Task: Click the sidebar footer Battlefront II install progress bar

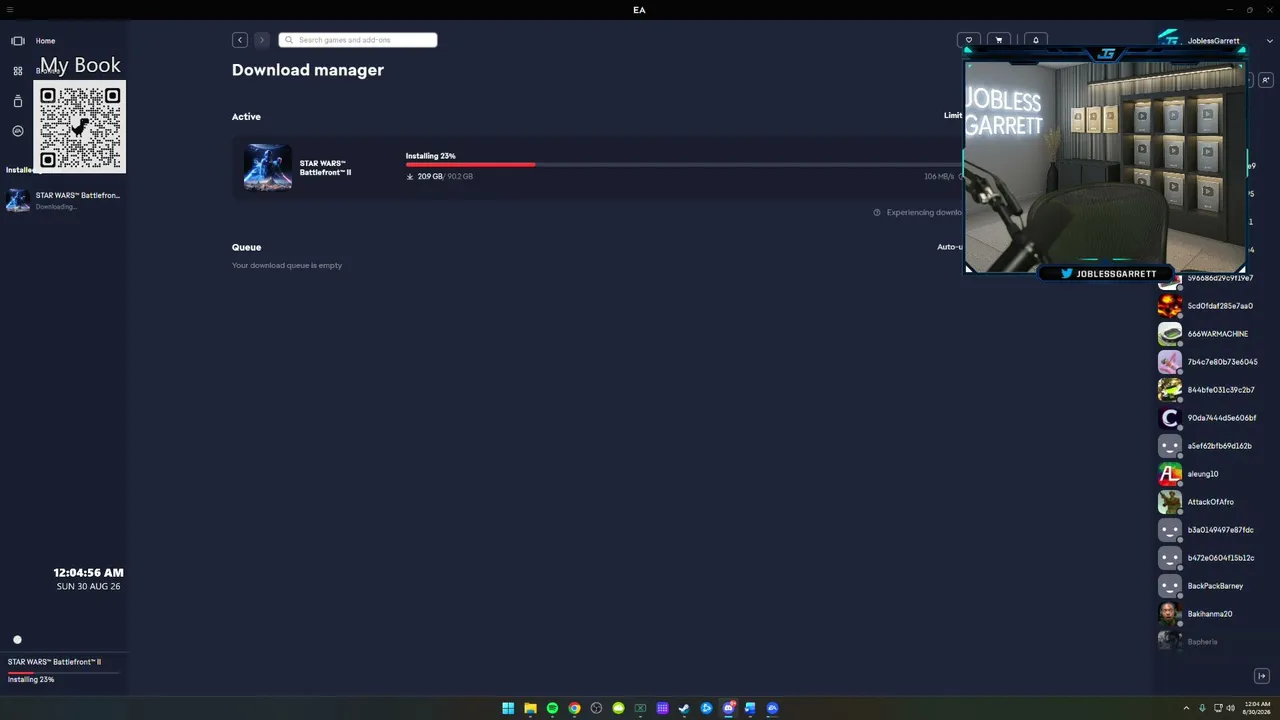Action: pos(63,672)
